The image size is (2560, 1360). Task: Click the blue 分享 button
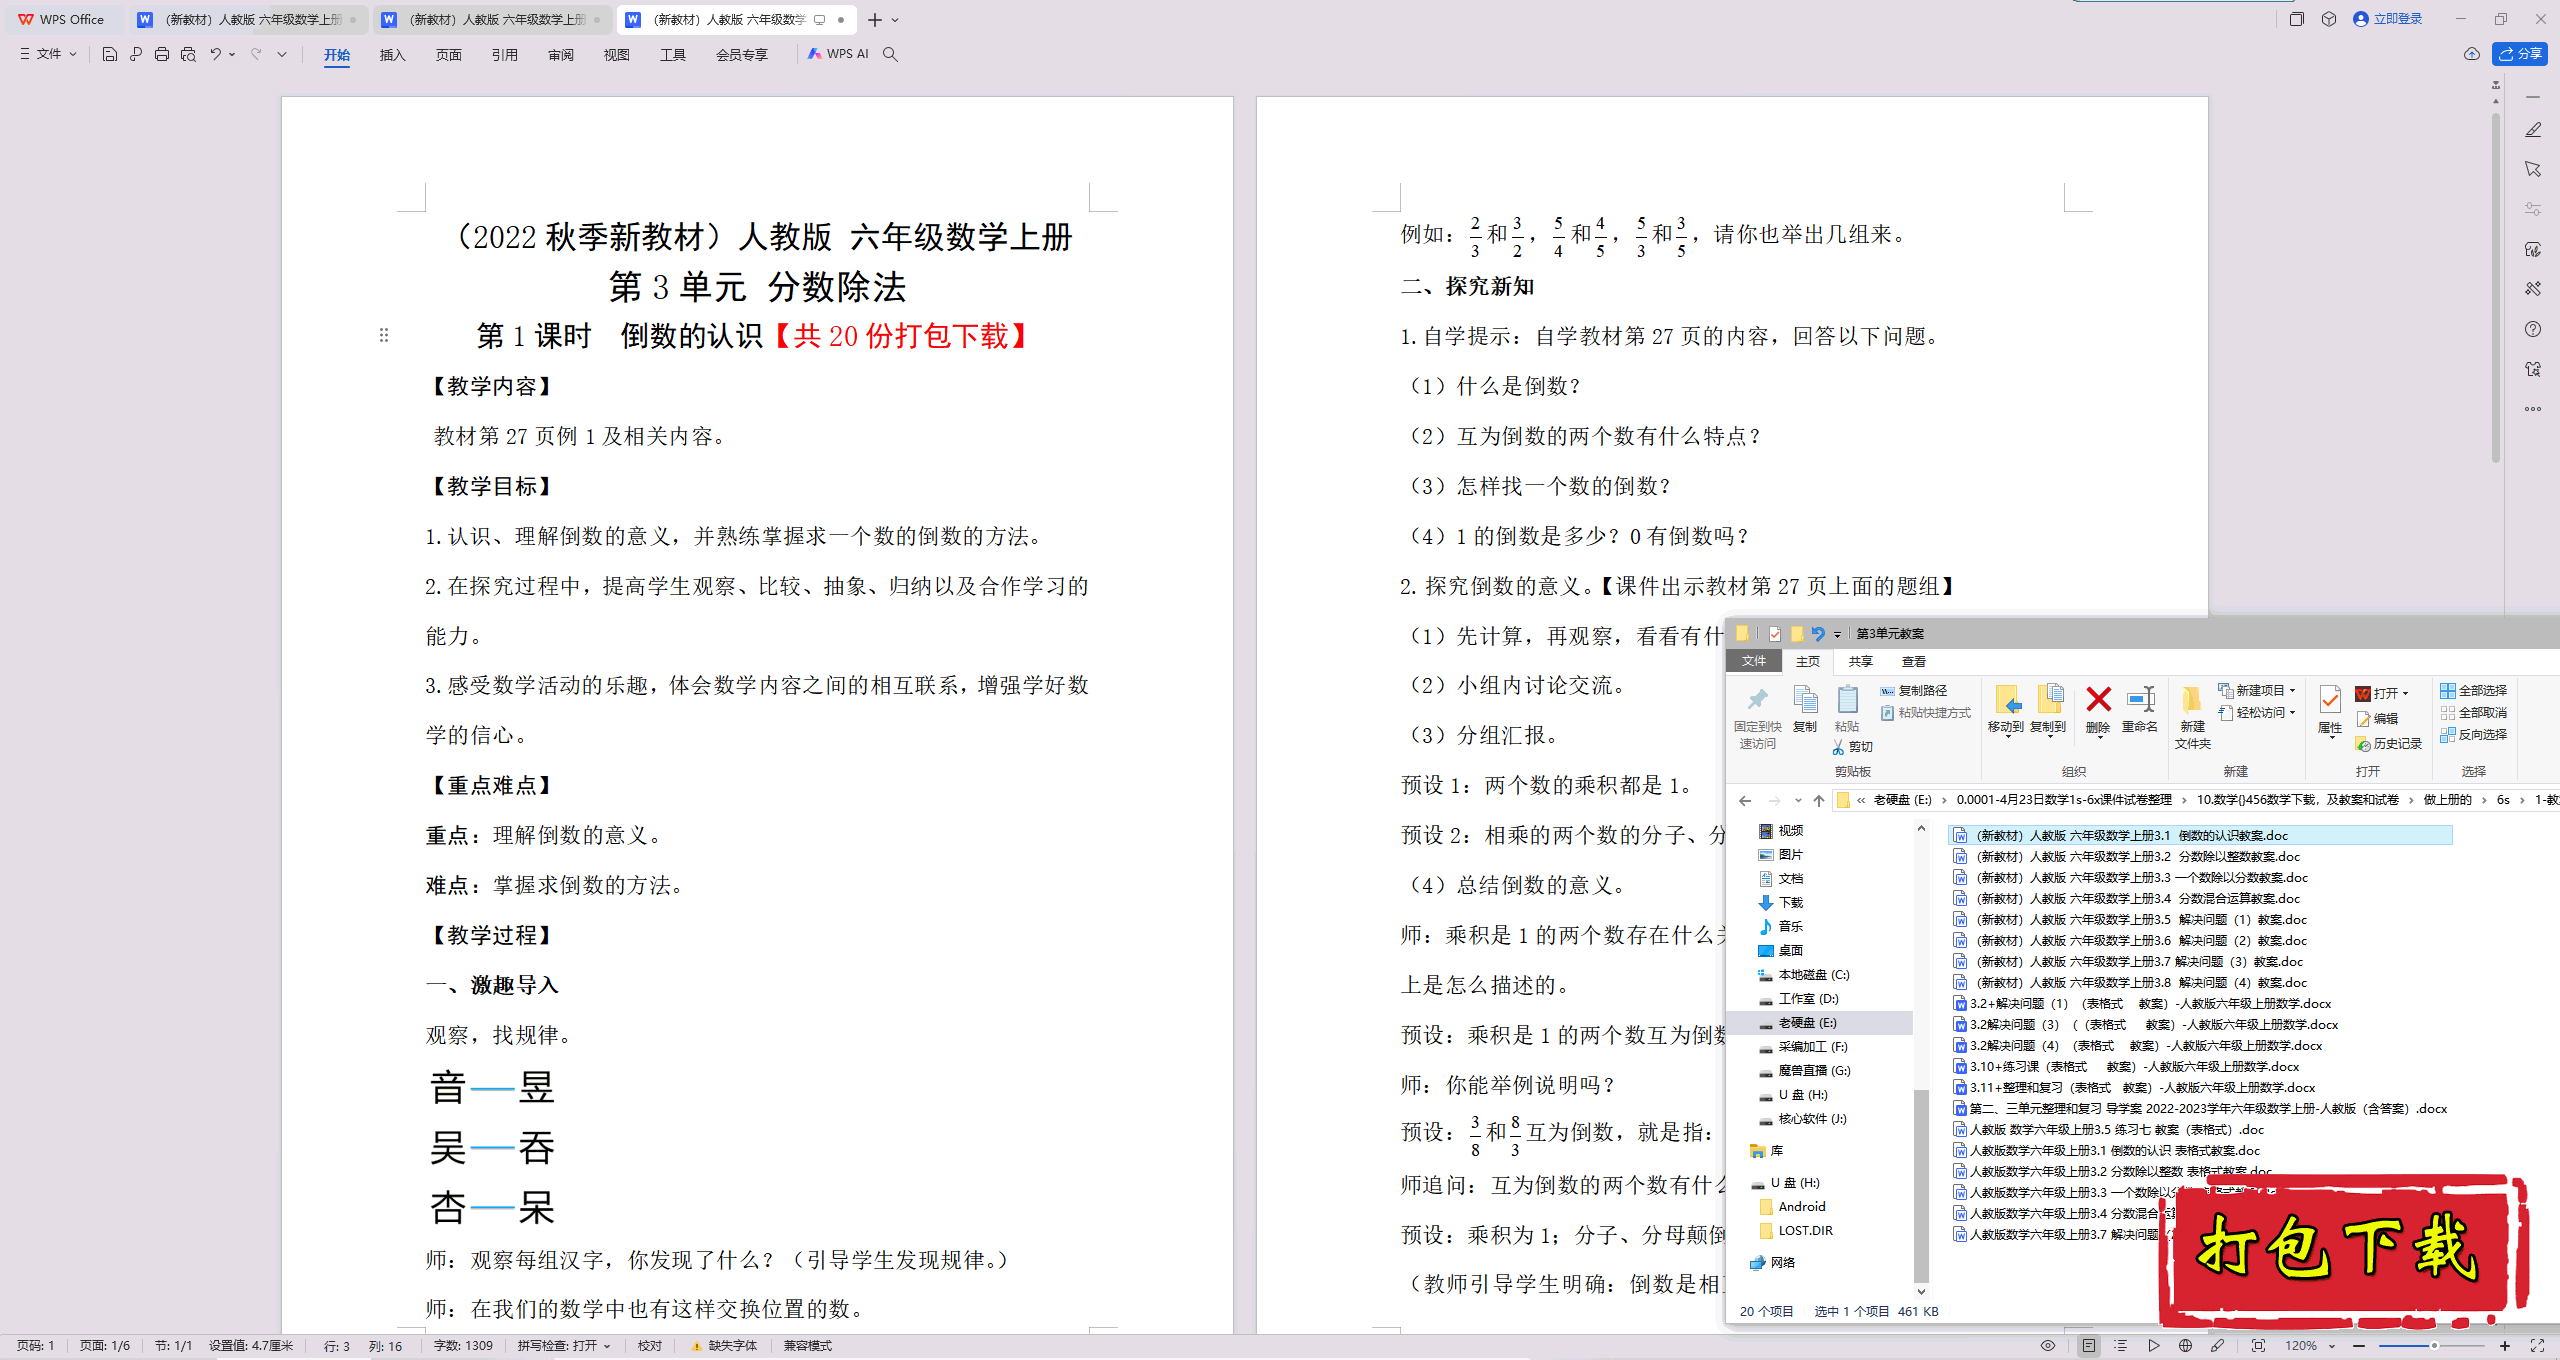(x=2520, y=54)
